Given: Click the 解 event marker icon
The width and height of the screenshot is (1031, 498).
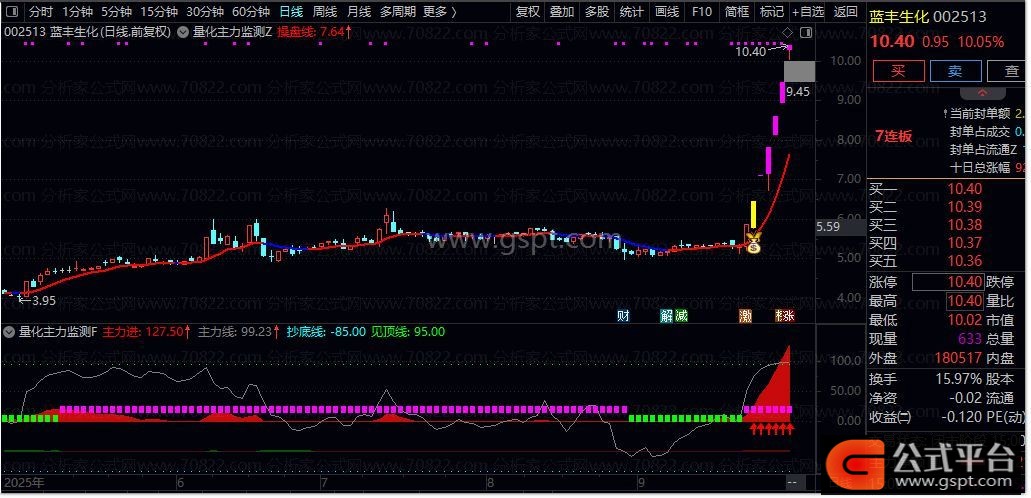Looking at the screenshot, I should (x=666, y=316).
